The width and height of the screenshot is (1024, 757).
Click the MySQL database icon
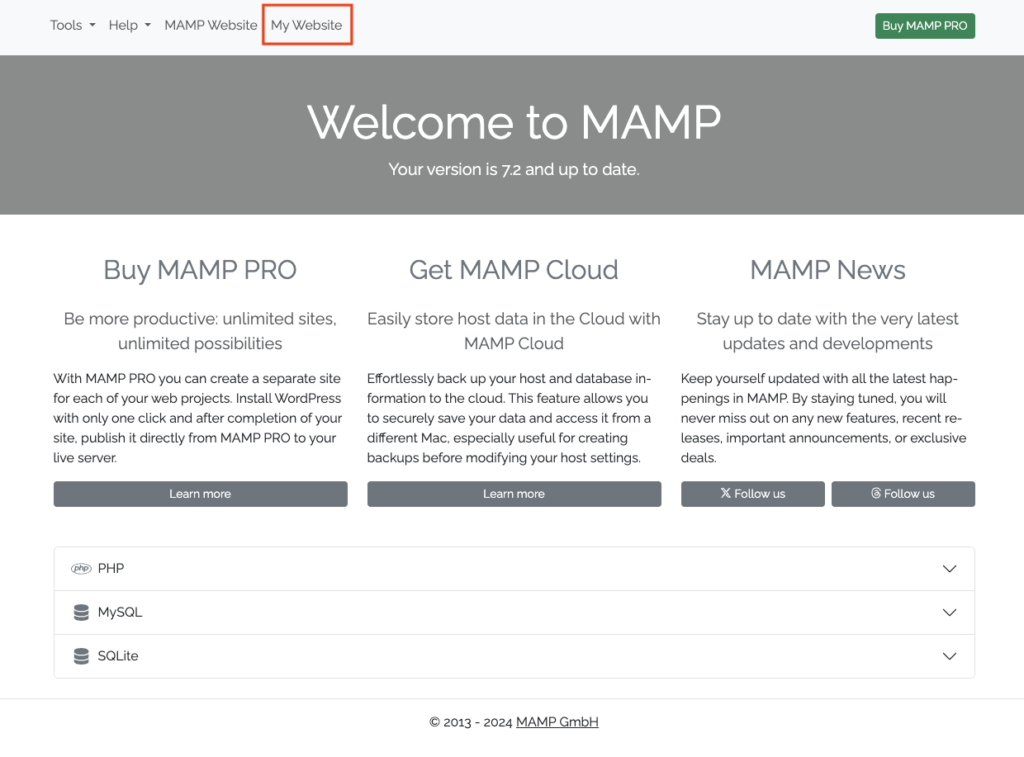(x=81, y=613)
